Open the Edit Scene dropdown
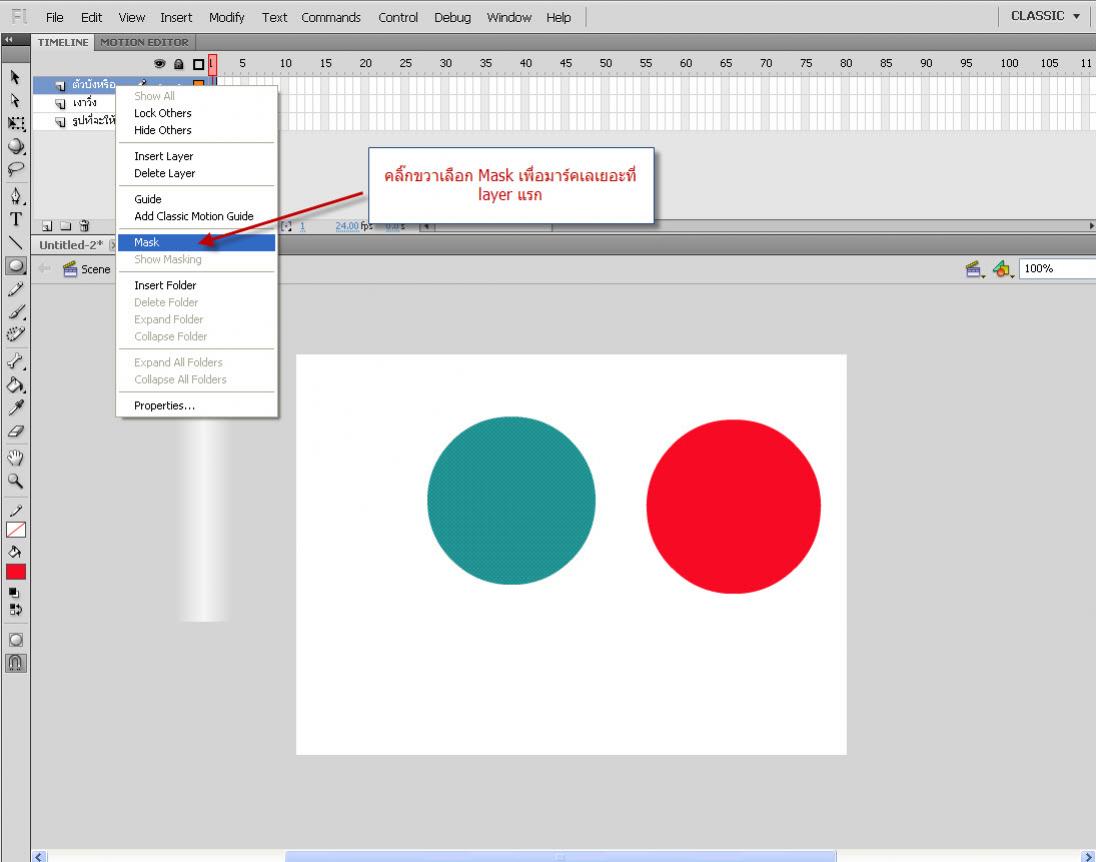This screenshot has width=1096, height=862. pos(975,269)
